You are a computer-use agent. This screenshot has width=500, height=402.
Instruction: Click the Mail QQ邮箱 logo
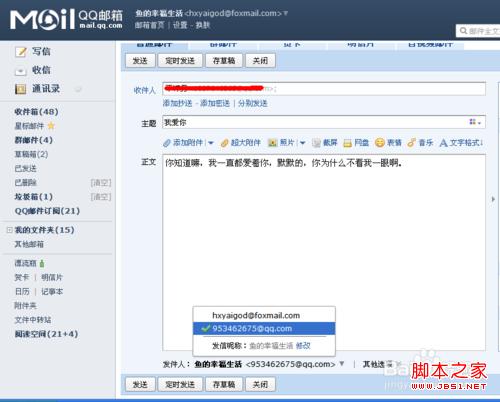tap(66, 19)
